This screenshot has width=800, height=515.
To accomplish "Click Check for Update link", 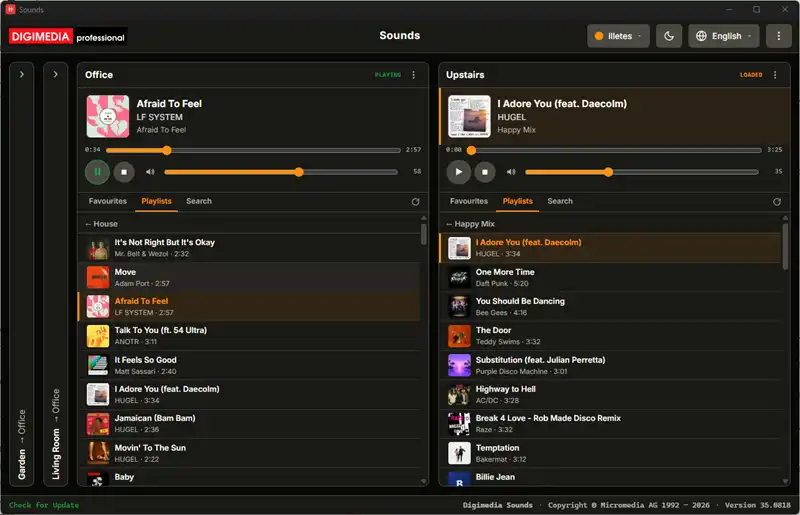I will point(44,505).
